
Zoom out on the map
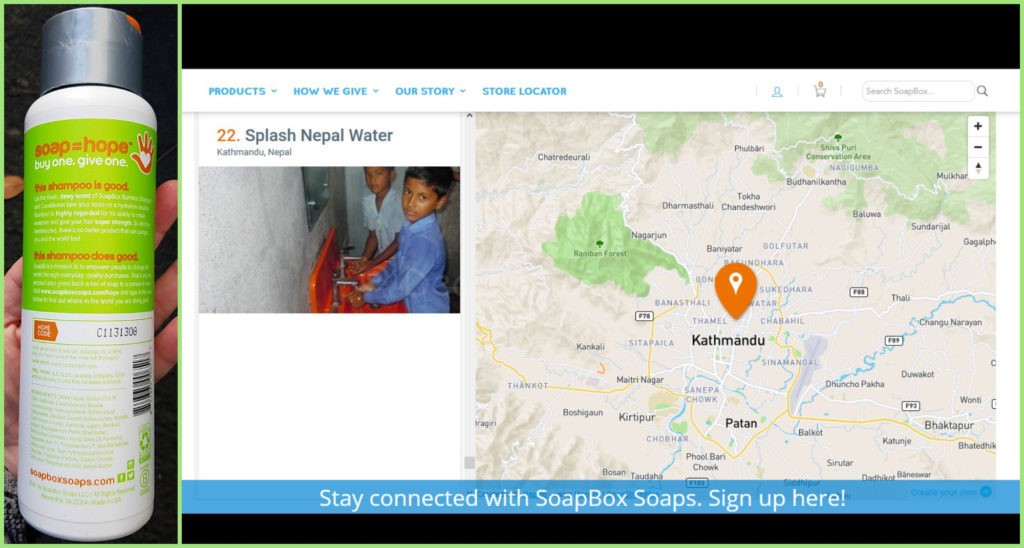pos(978,147)
